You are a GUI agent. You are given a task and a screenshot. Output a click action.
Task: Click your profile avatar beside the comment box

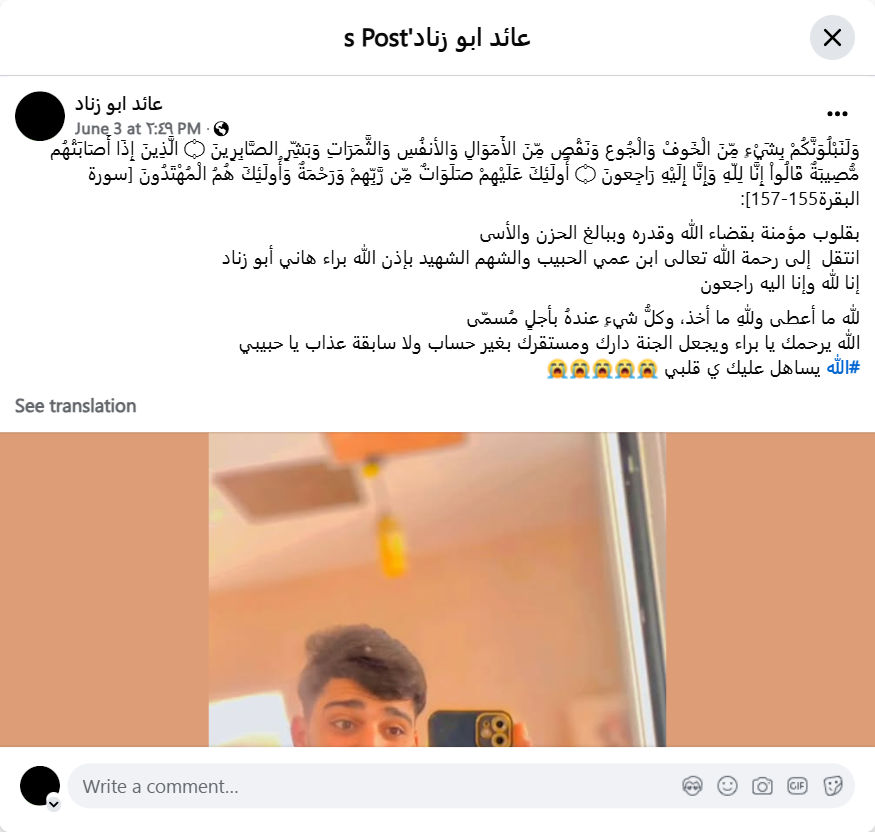click(40, 786)
